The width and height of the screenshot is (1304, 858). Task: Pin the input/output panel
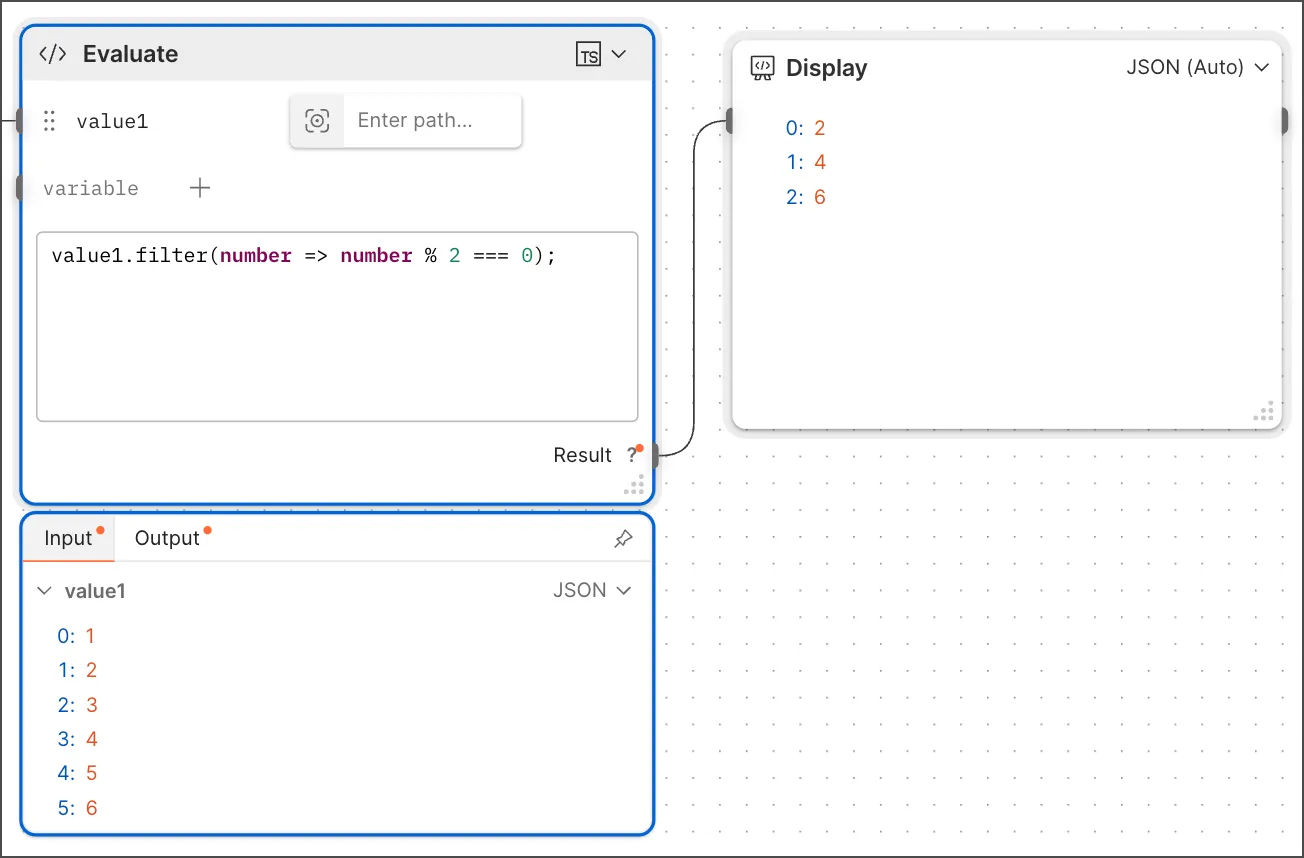click(x=623, y=539)
